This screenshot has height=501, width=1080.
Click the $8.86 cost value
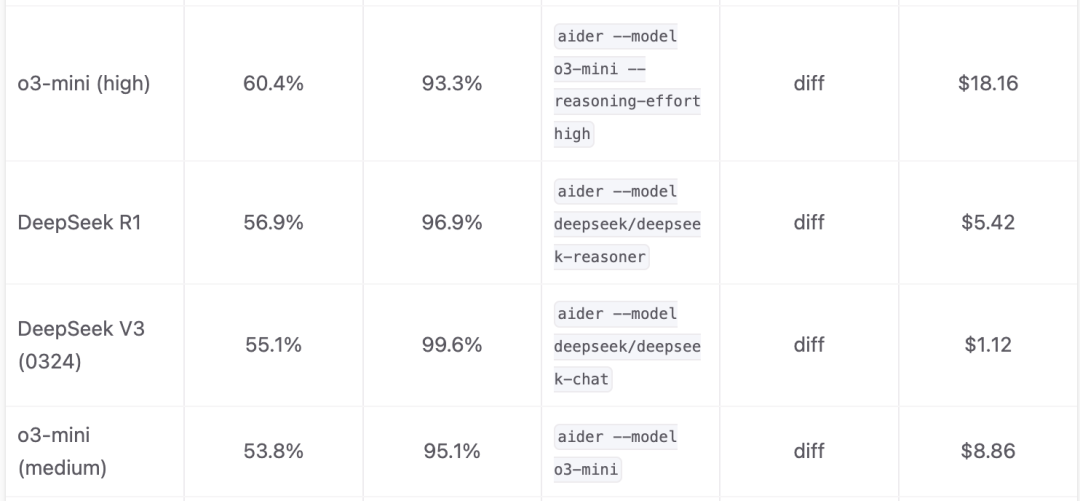pos(988,452)
